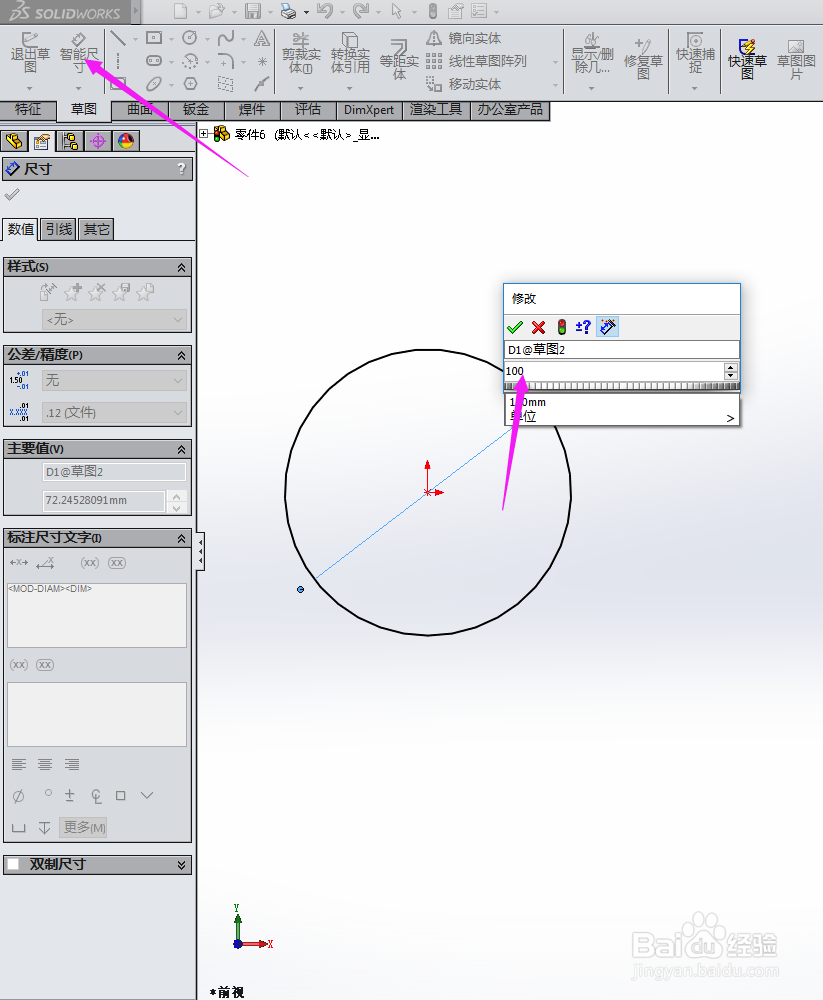Screen dimensions: 823x1000
Task: Open the appearances globe icon in panel tabs
Action: point(125,142)
